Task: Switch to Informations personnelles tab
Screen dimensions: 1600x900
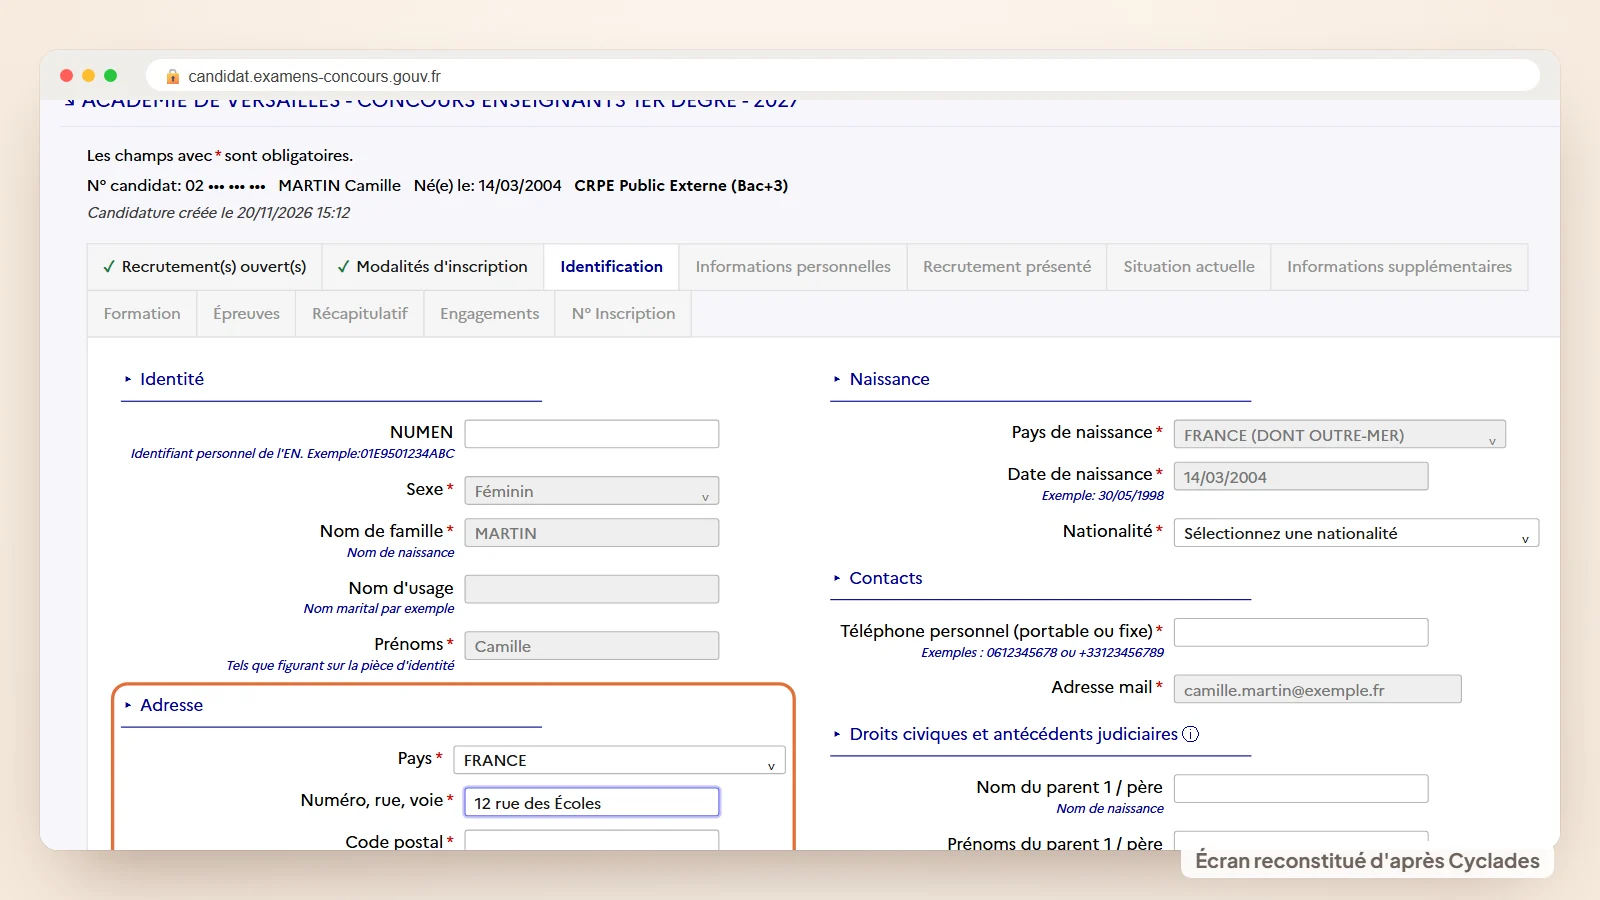Action: (x=793, y=267)
